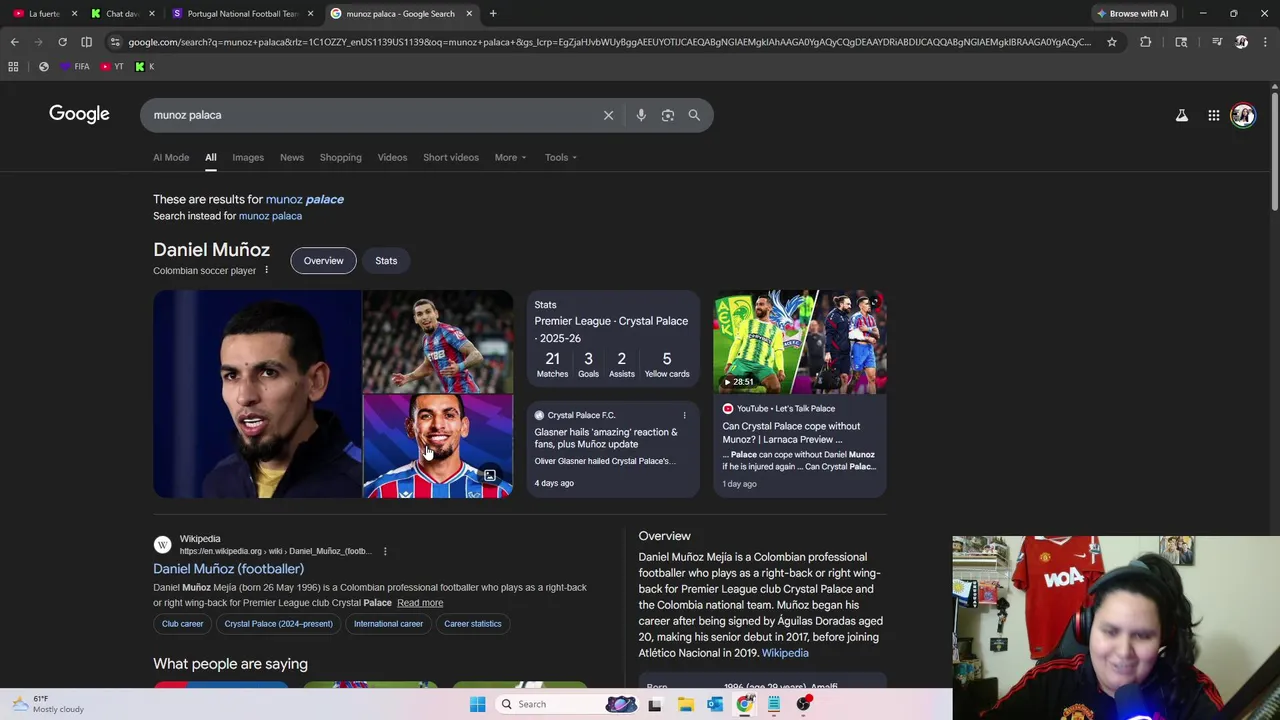Switch to the AI Mode tab
This screenshot has width=1280, height=720.
(171, 157)
